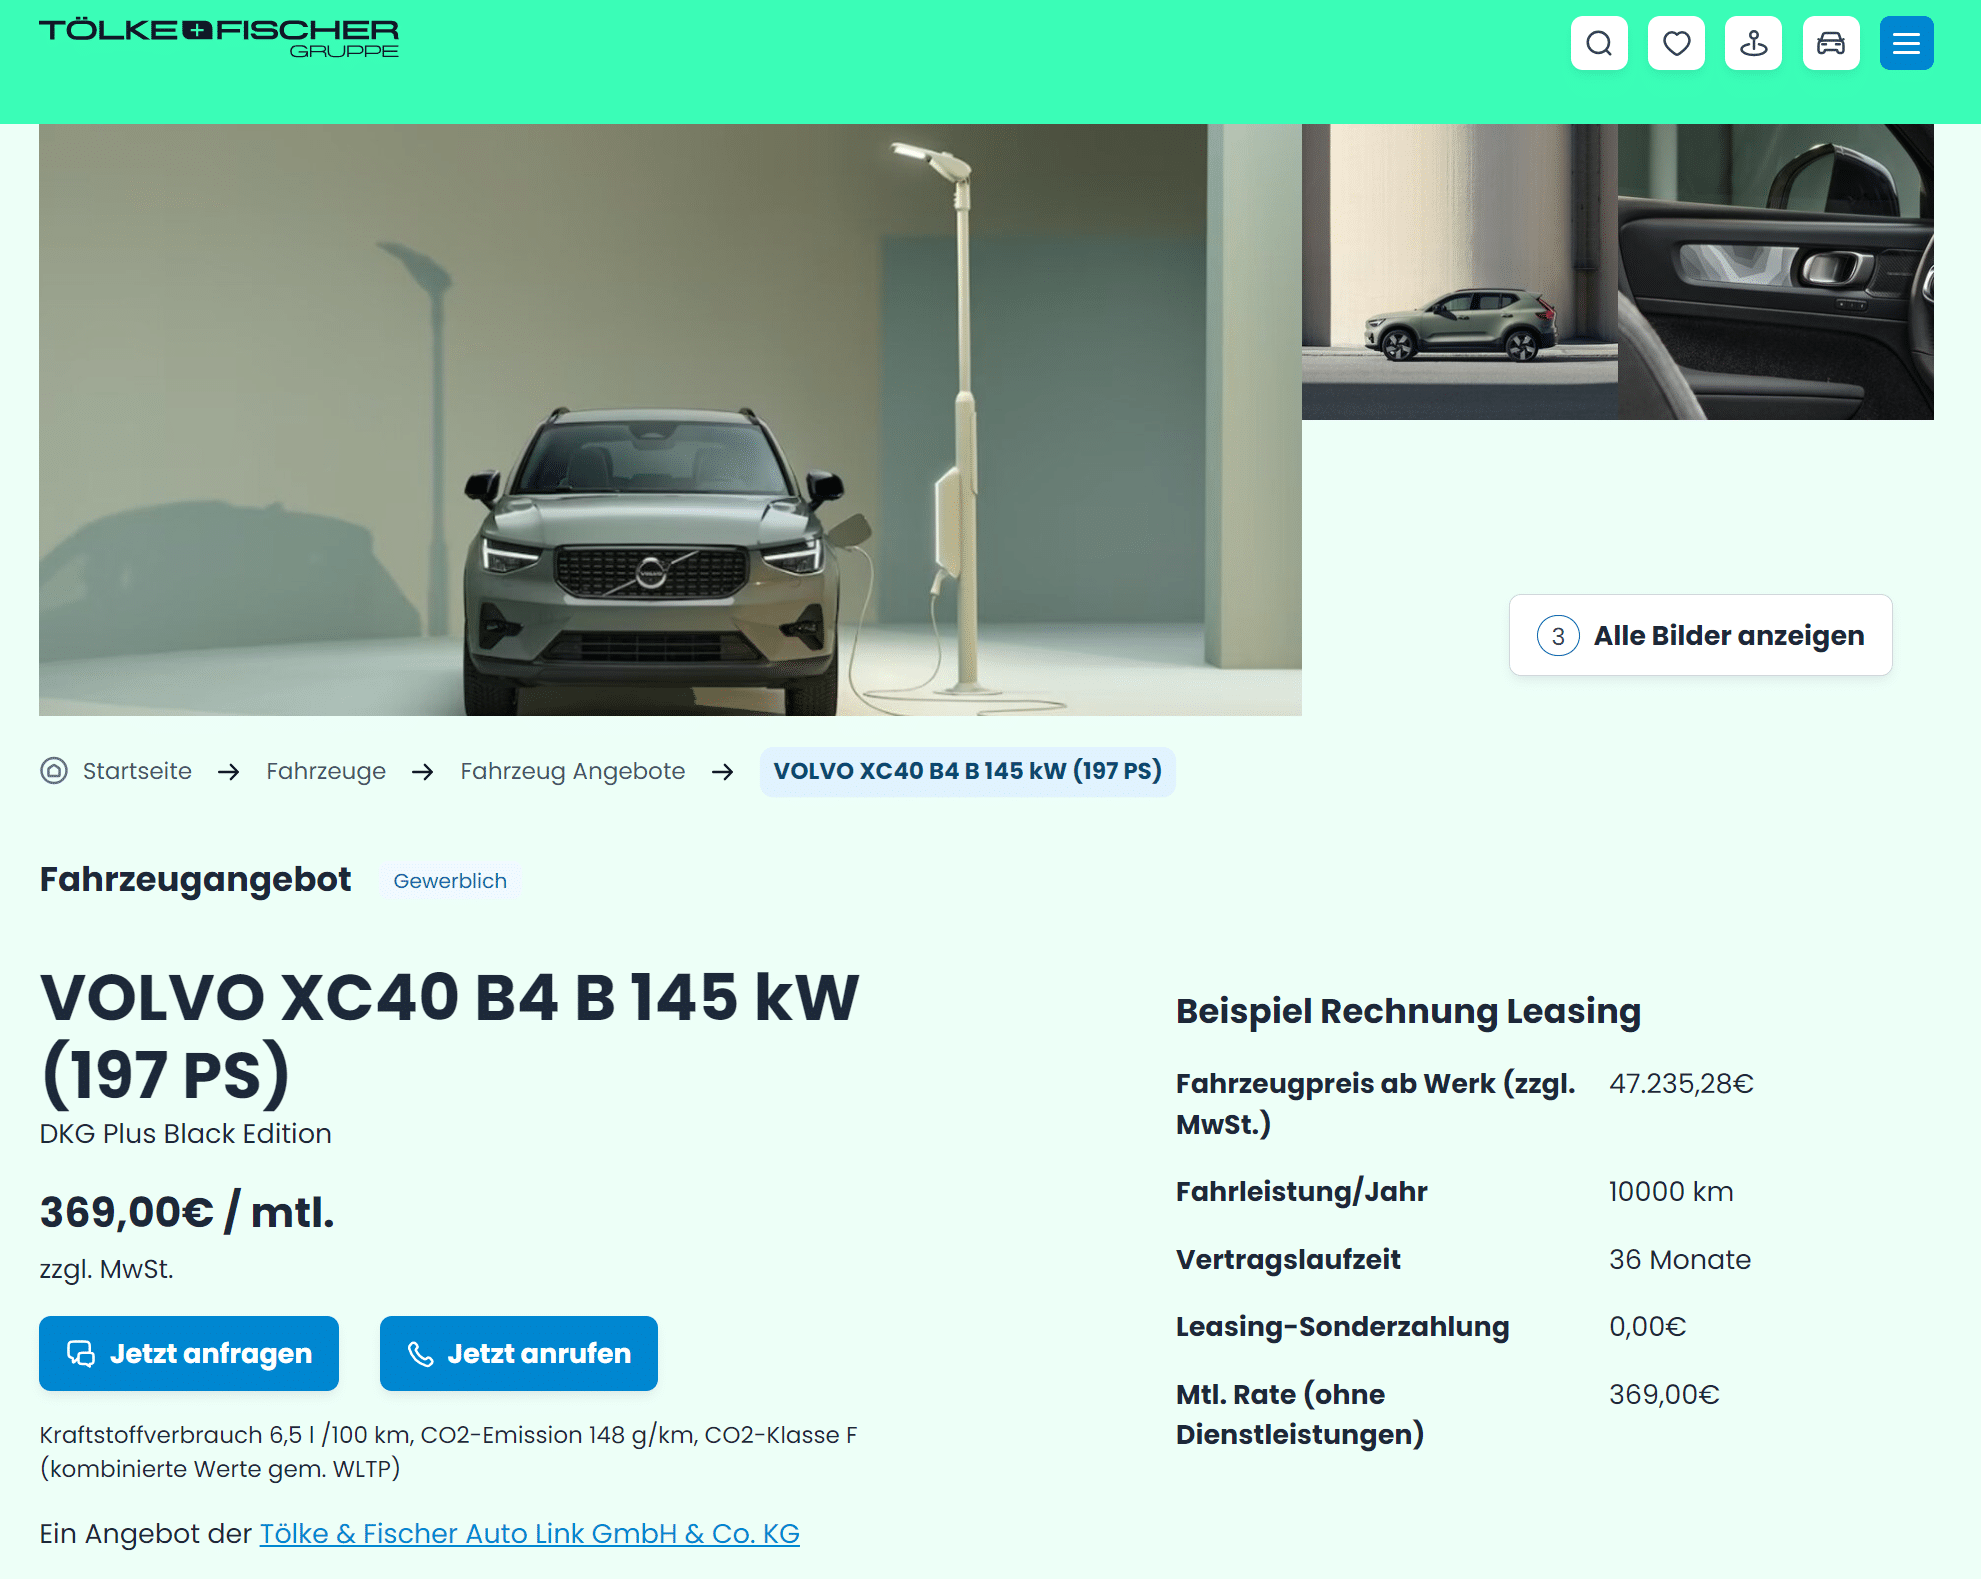The height and width of the screenshot is (1579, 1981).
Task: Open the main front-view Volvo photo
Action: tap(670, 420)
